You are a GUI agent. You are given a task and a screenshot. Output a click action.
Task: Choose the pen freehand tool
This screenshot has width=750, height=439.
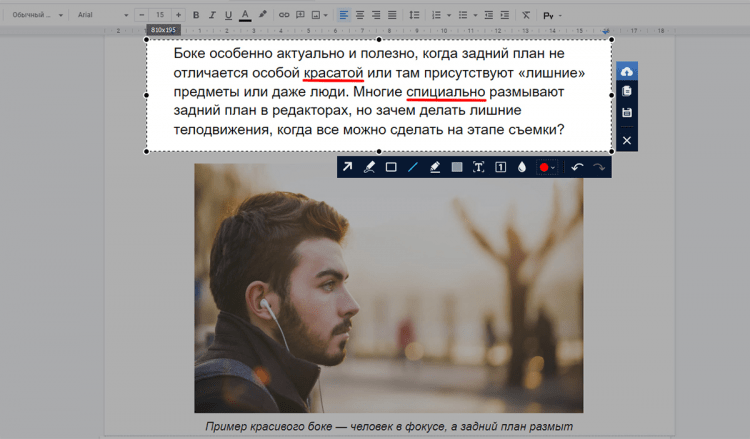click(369, 167)
